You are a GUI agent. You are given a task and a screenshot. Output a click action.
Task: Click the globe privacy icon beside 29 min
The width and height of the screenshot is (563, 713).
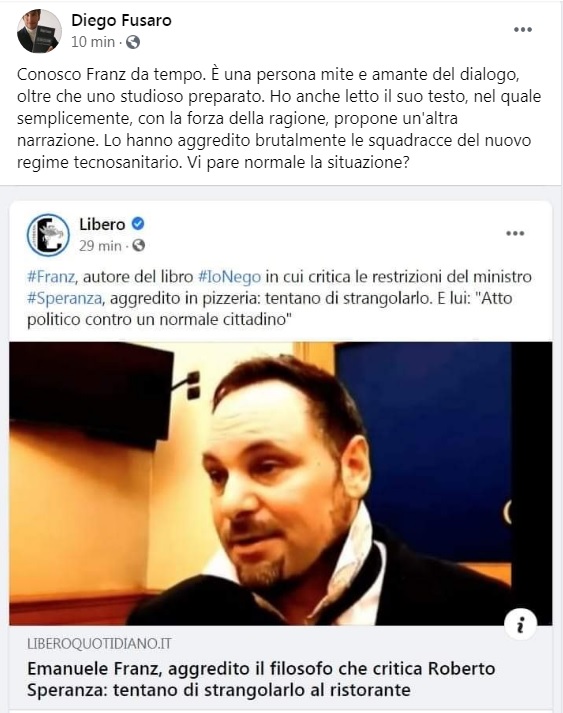click(x=138, y=246)
